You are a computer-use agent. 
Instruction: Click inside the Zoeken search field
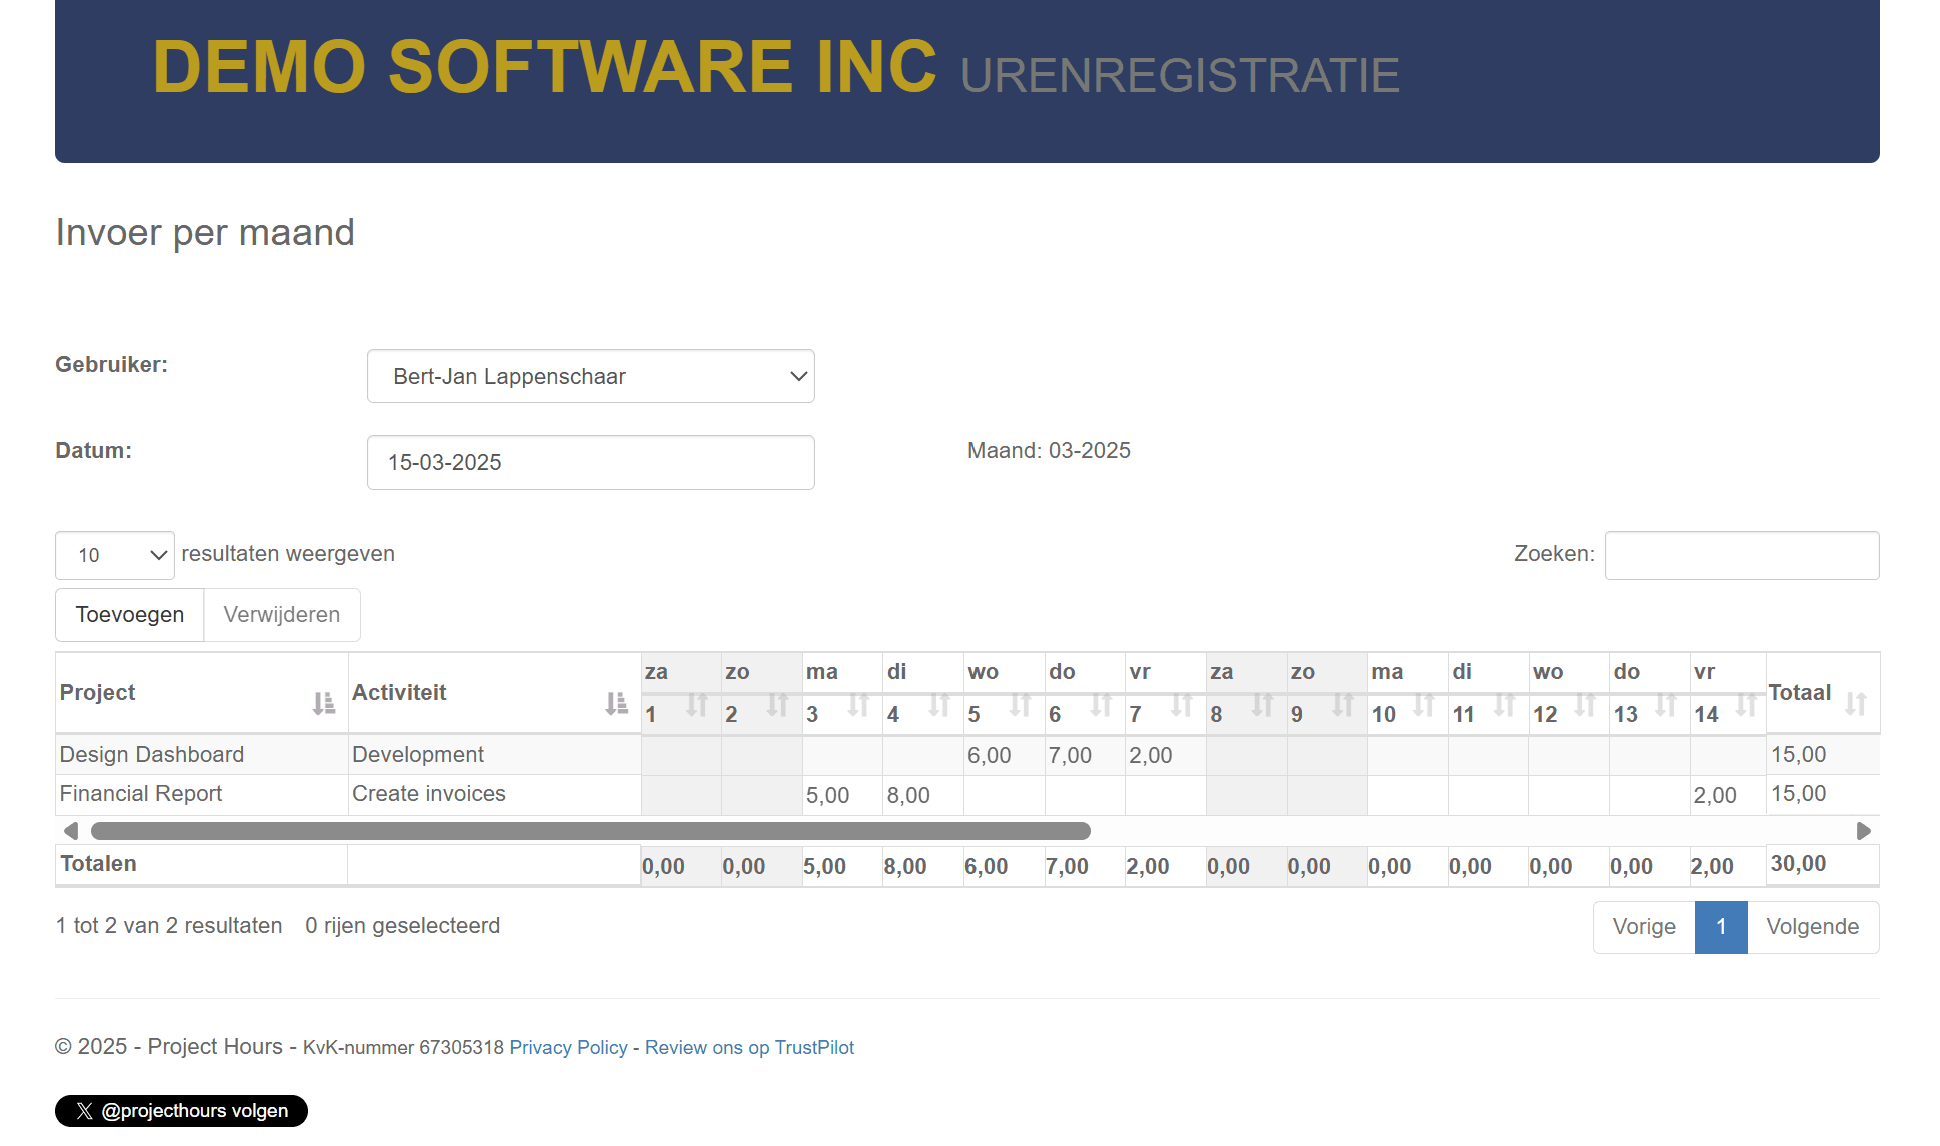(x=1742, y=555)
